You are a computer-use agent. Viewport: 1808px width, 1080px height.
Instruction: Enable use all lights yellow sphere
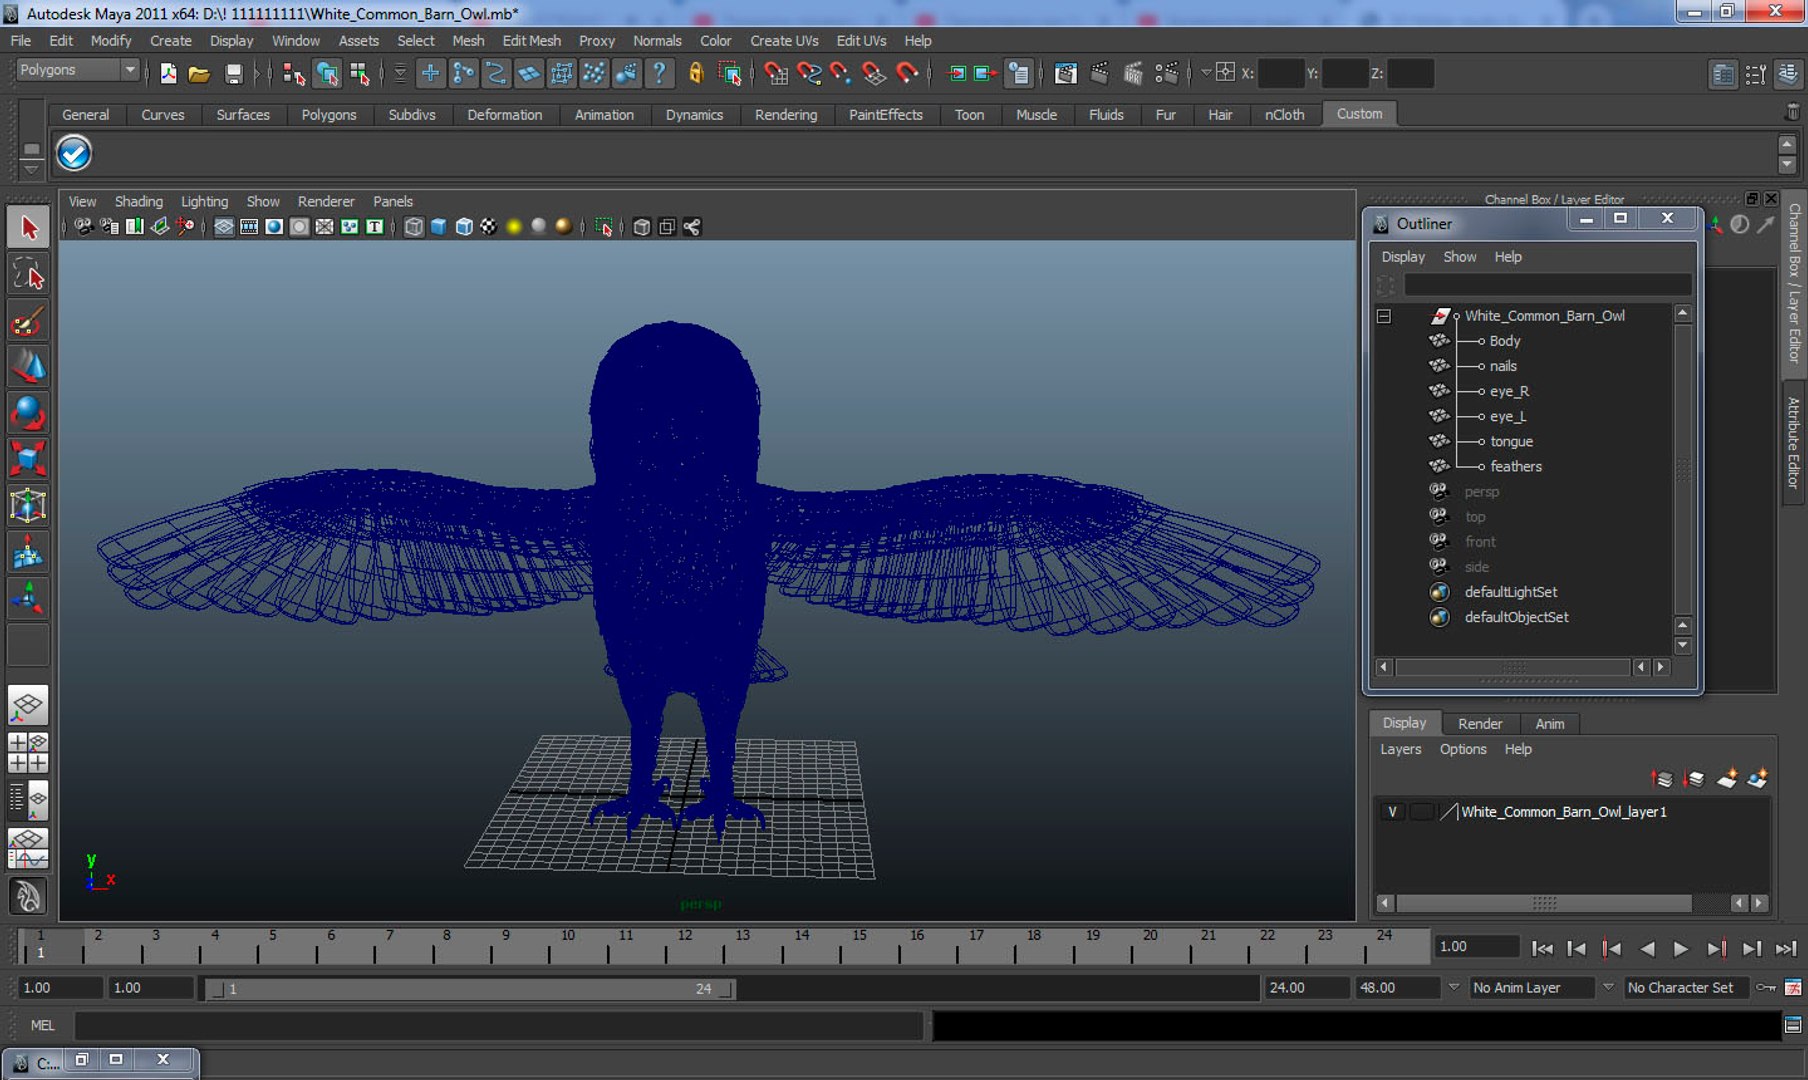(514, 227)
